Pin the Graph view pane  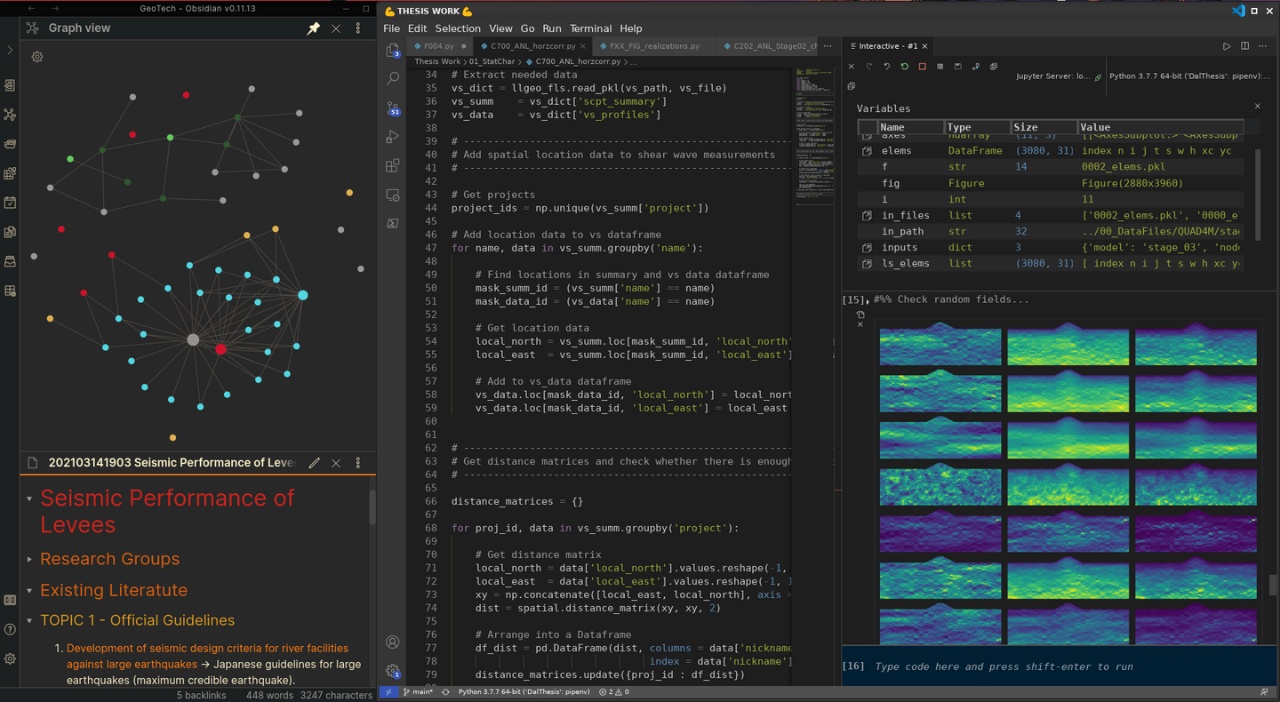tap(313, 29)
